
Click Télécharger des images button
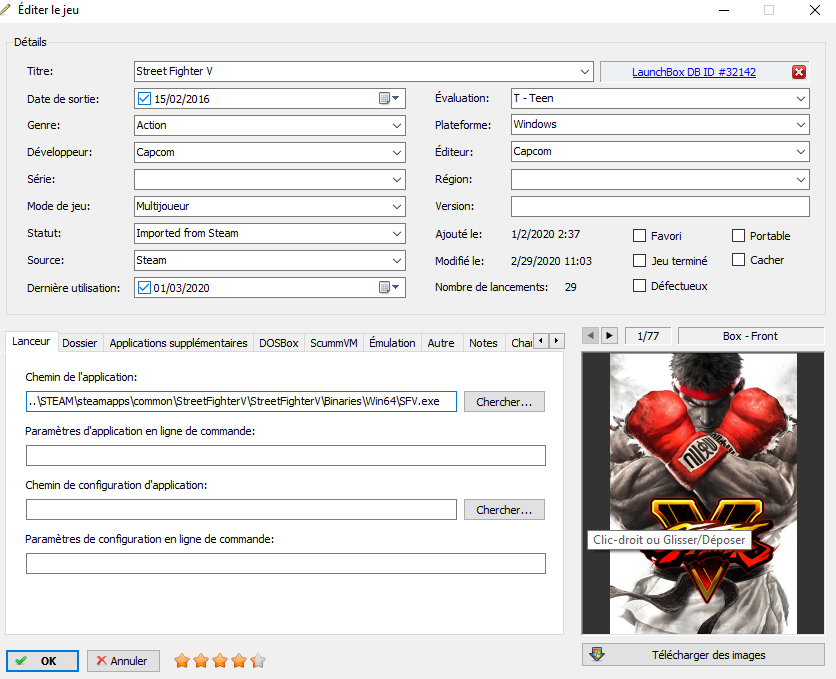703,654
